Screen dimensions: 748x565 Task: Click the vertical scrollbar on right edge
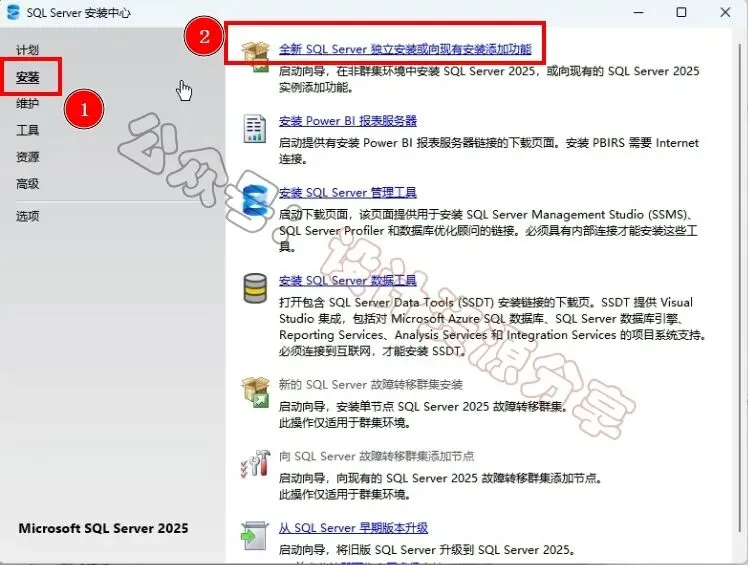740,286
